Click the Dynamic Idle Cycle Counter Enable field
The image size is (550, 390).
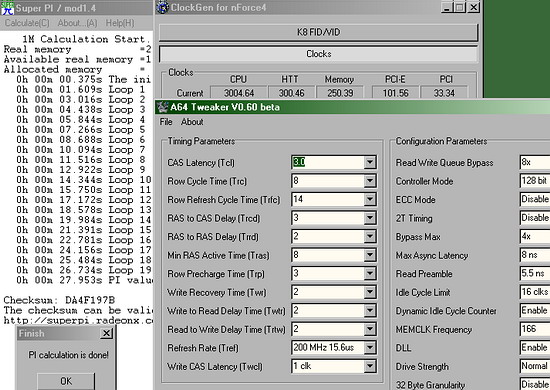[x=535, y=311]
